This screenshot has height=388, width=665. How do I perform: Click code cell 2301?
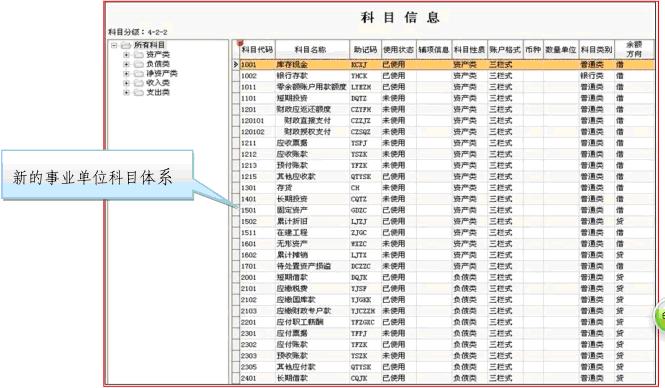[x=257, y=333]
